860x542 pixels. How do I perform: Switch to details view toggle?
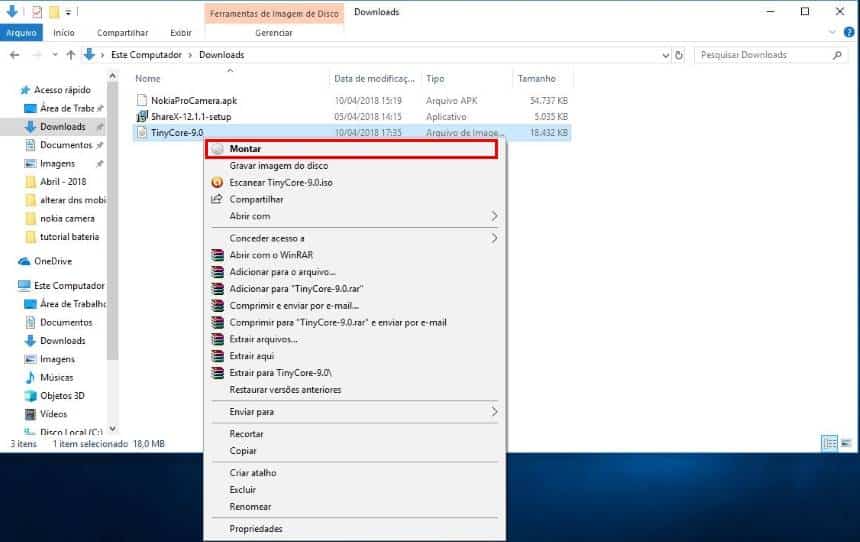(829, 443)
